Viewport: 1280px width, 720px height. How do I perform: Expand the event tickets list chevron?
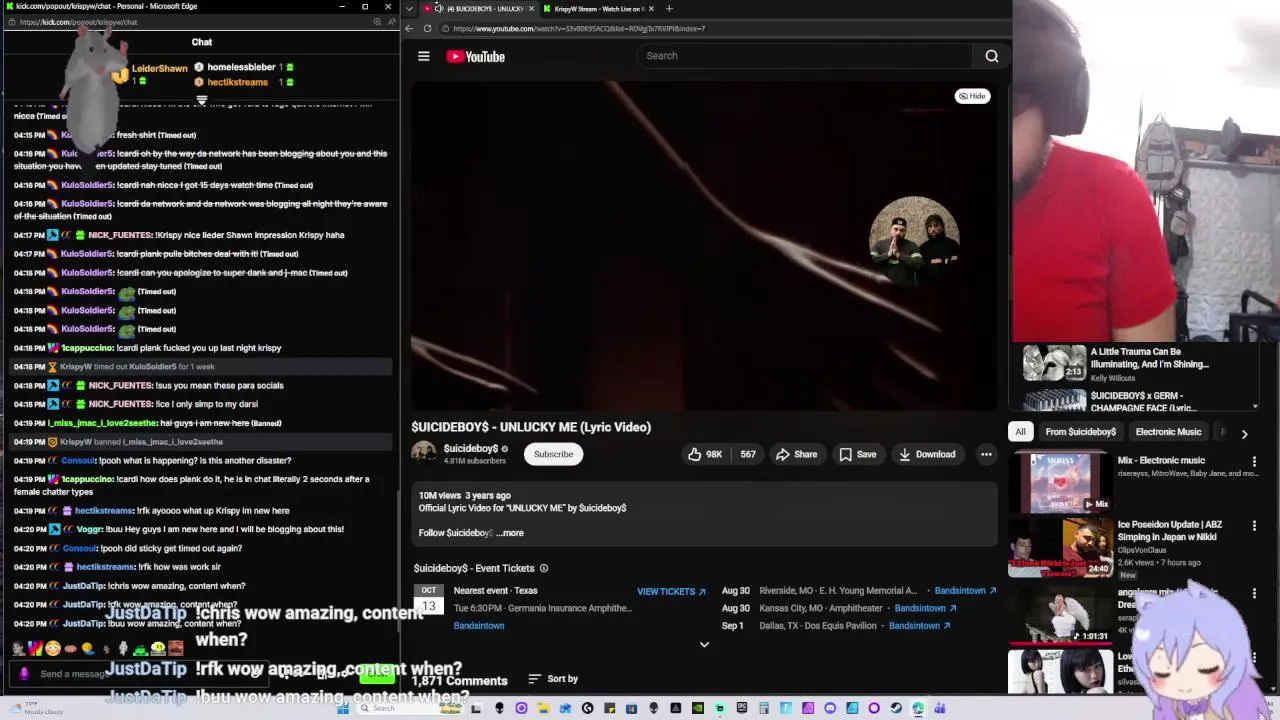click(704, 645)
